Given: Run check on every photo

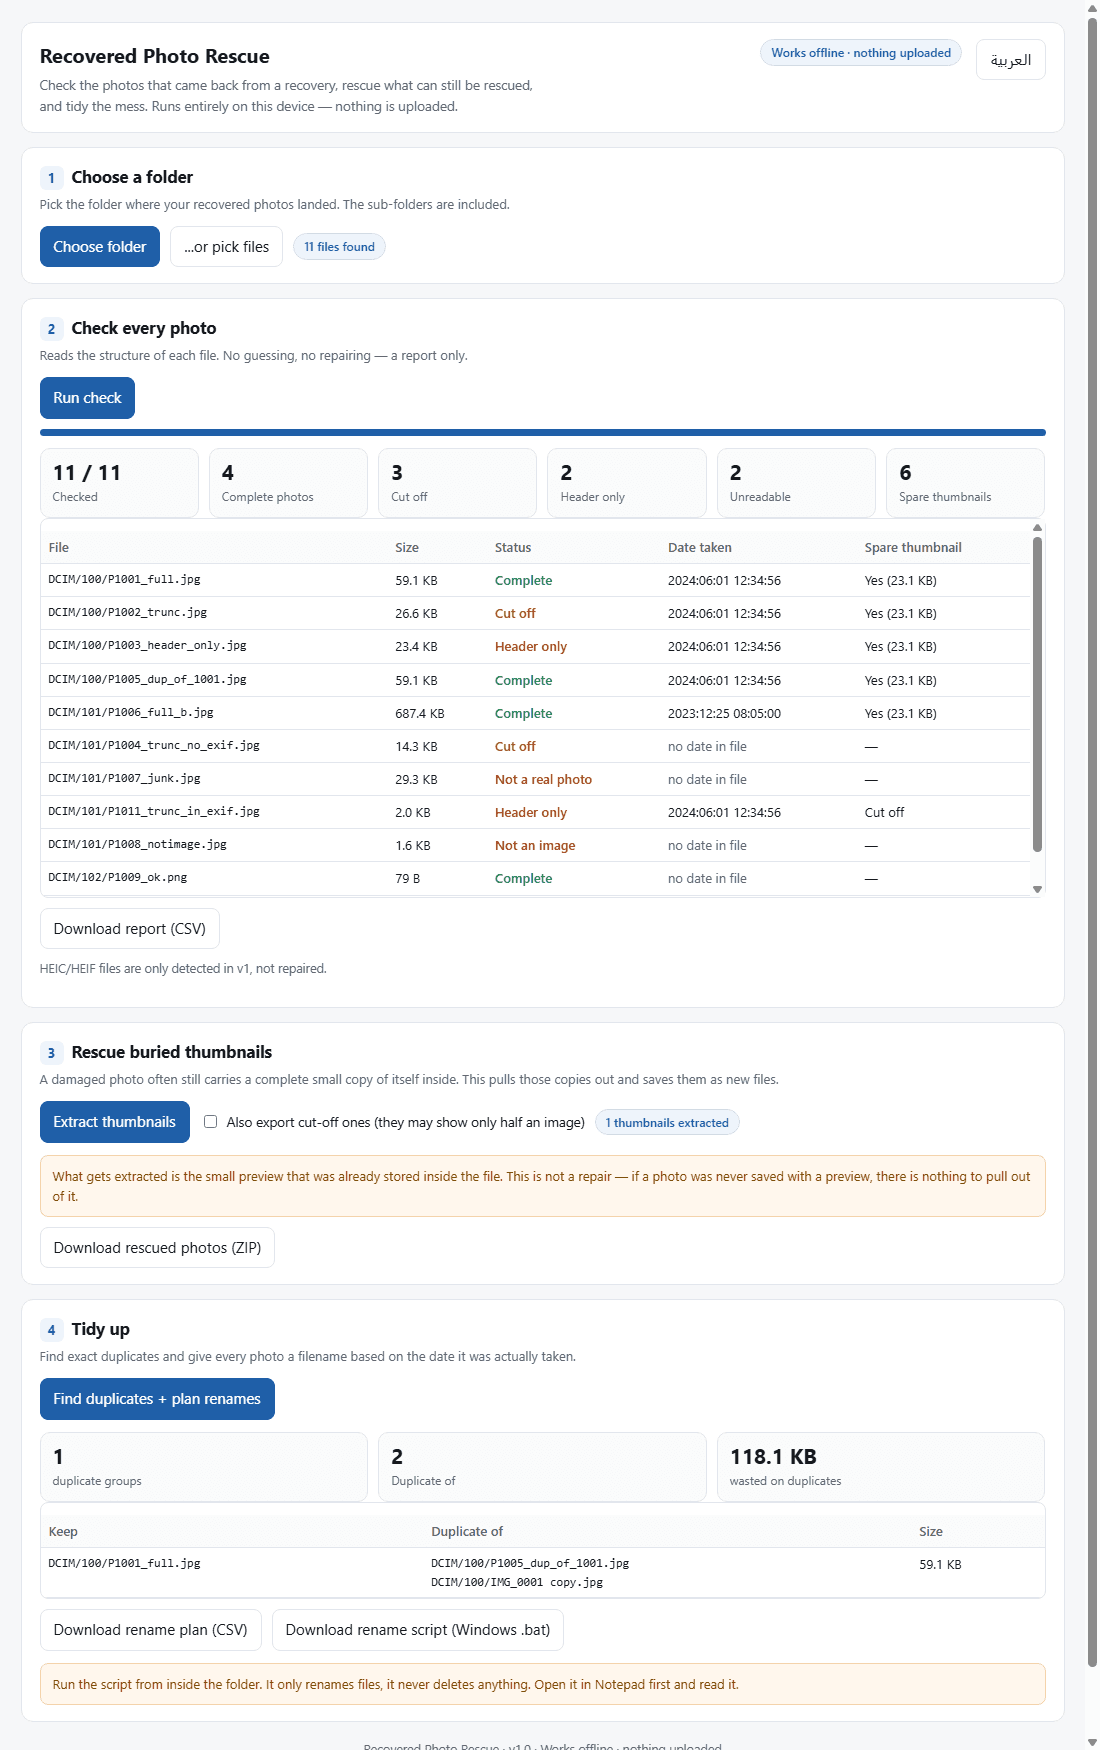Looking at the screenshot, I should click(x=87, y=398).
